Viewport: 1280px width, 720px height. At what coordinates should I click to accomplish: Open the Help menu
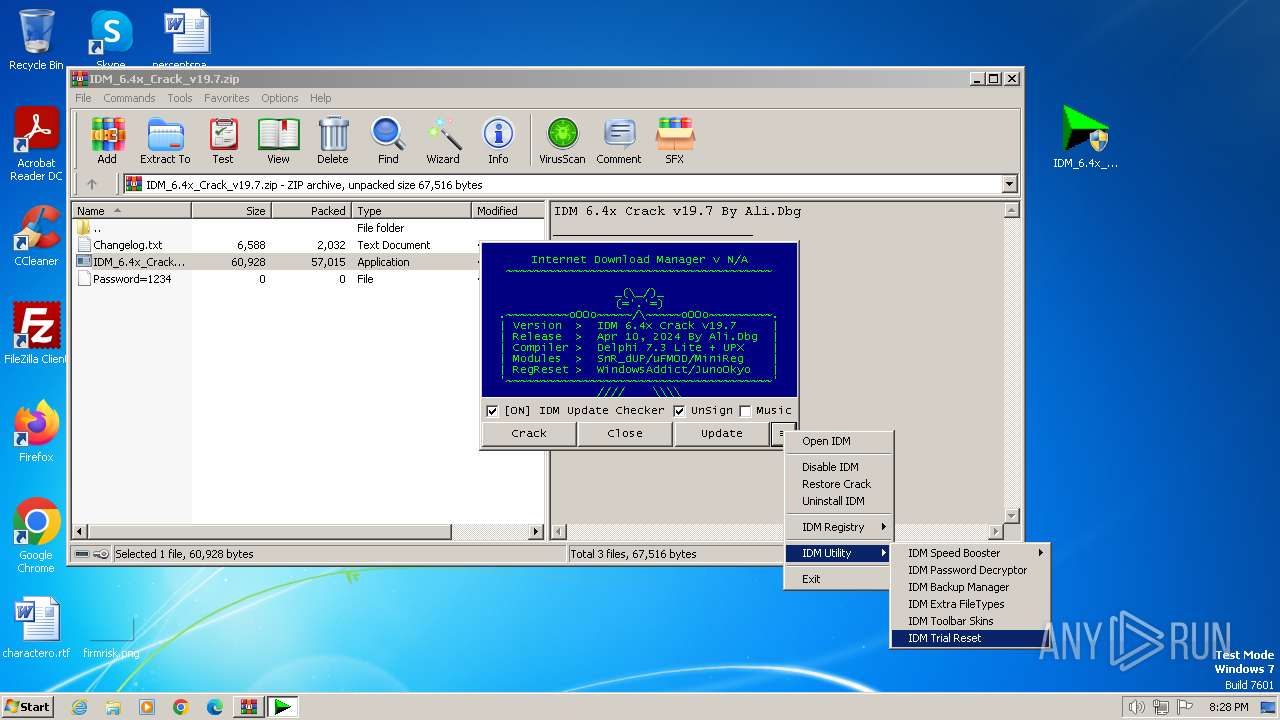click(320, 98)
